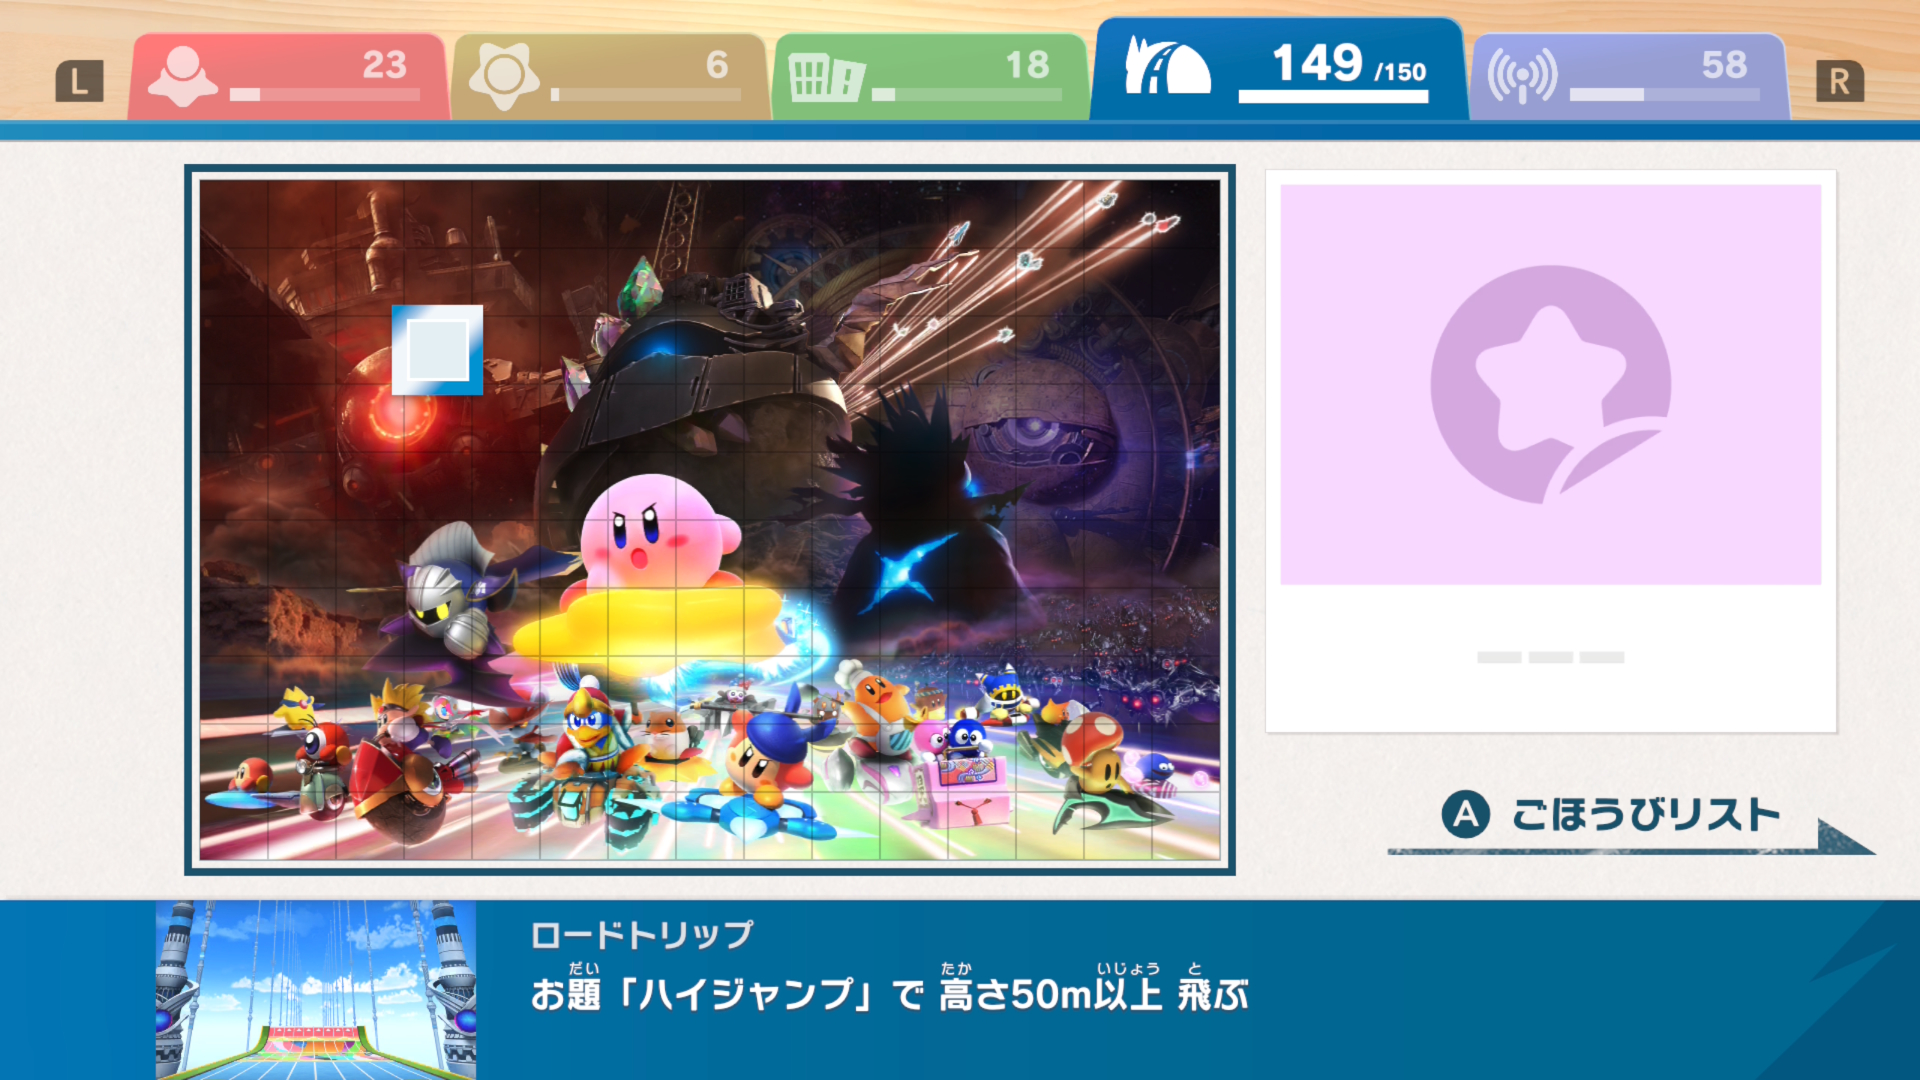Click the progress bar under 58
Screen dimensions: 1920x1080
1665,95
